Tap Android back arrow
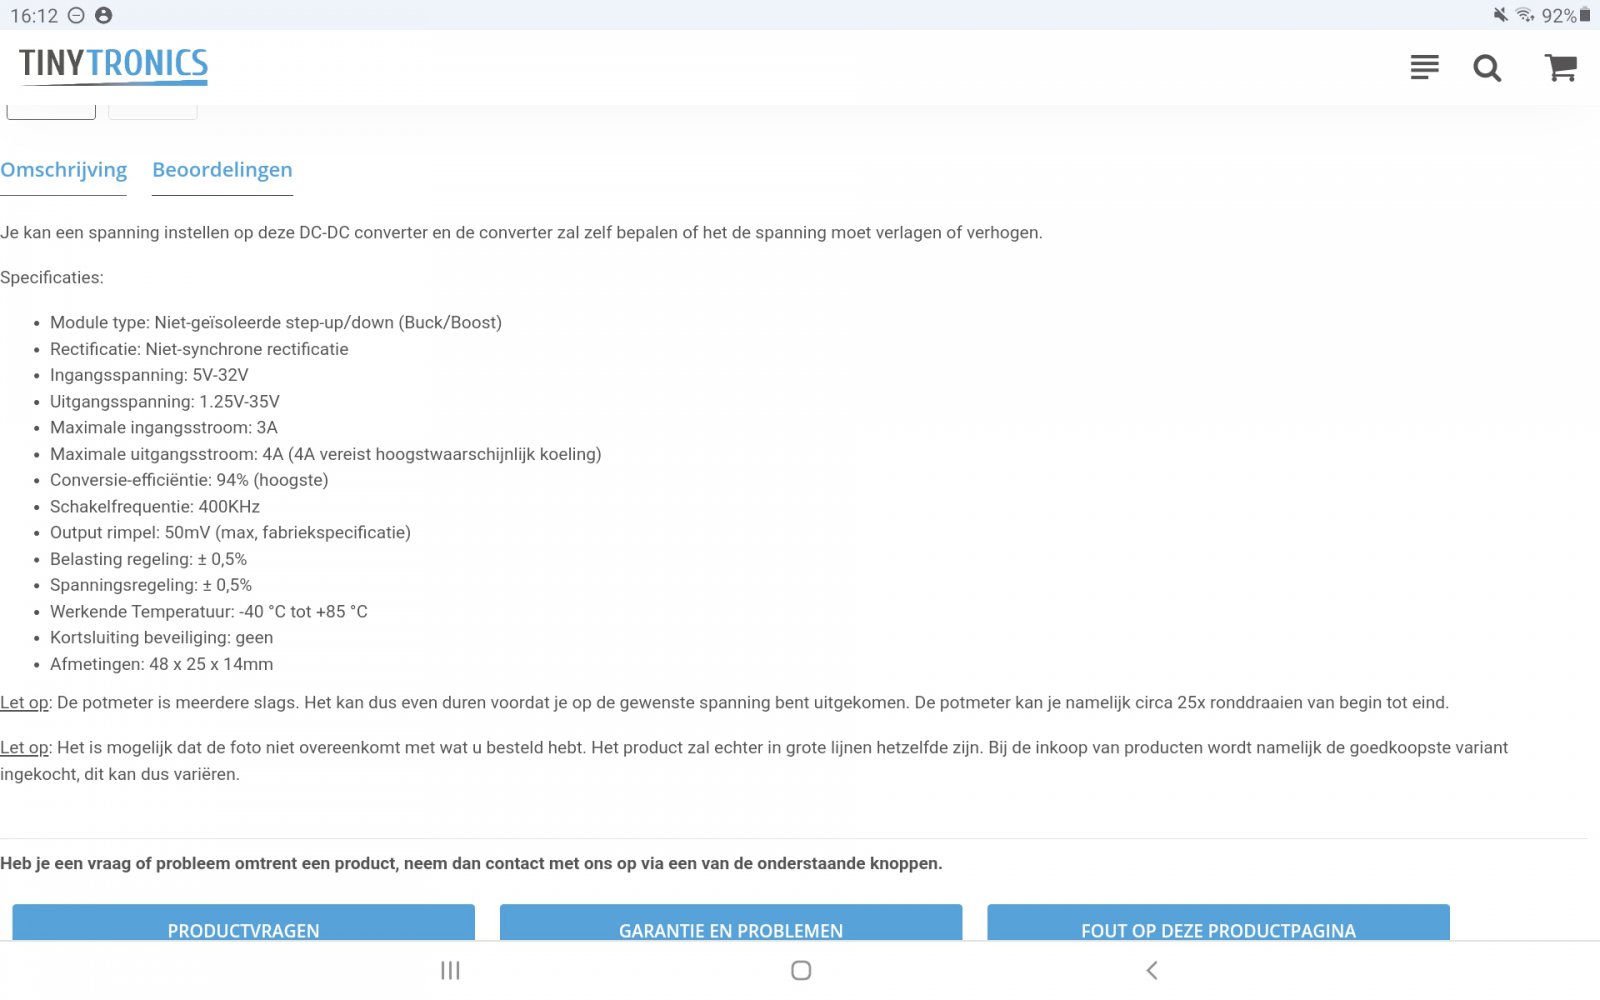Screen dimensions: 1600x1000 point(1152,970)
